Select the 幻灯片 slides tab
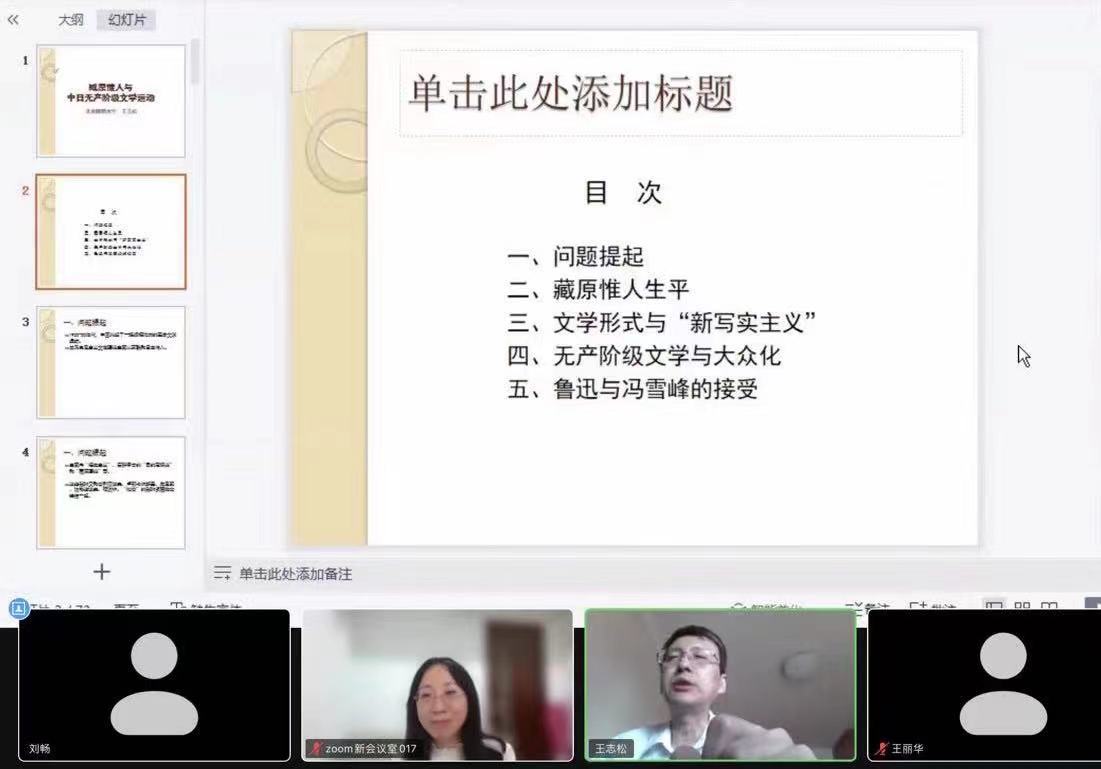The width and height of the screenshot is (1101, 769). (126, 19)
